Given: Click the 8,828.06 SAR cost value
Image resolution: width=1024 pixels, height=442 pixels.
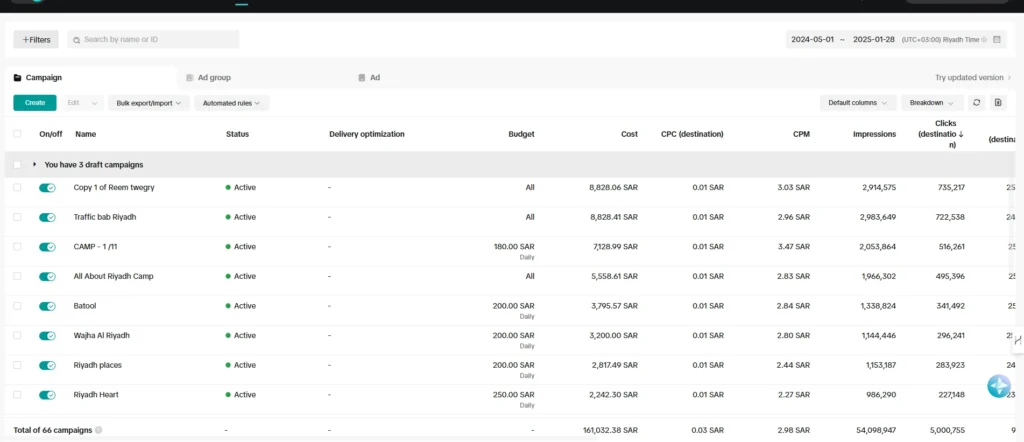Looking at the screenshot, I should [613, 187].
